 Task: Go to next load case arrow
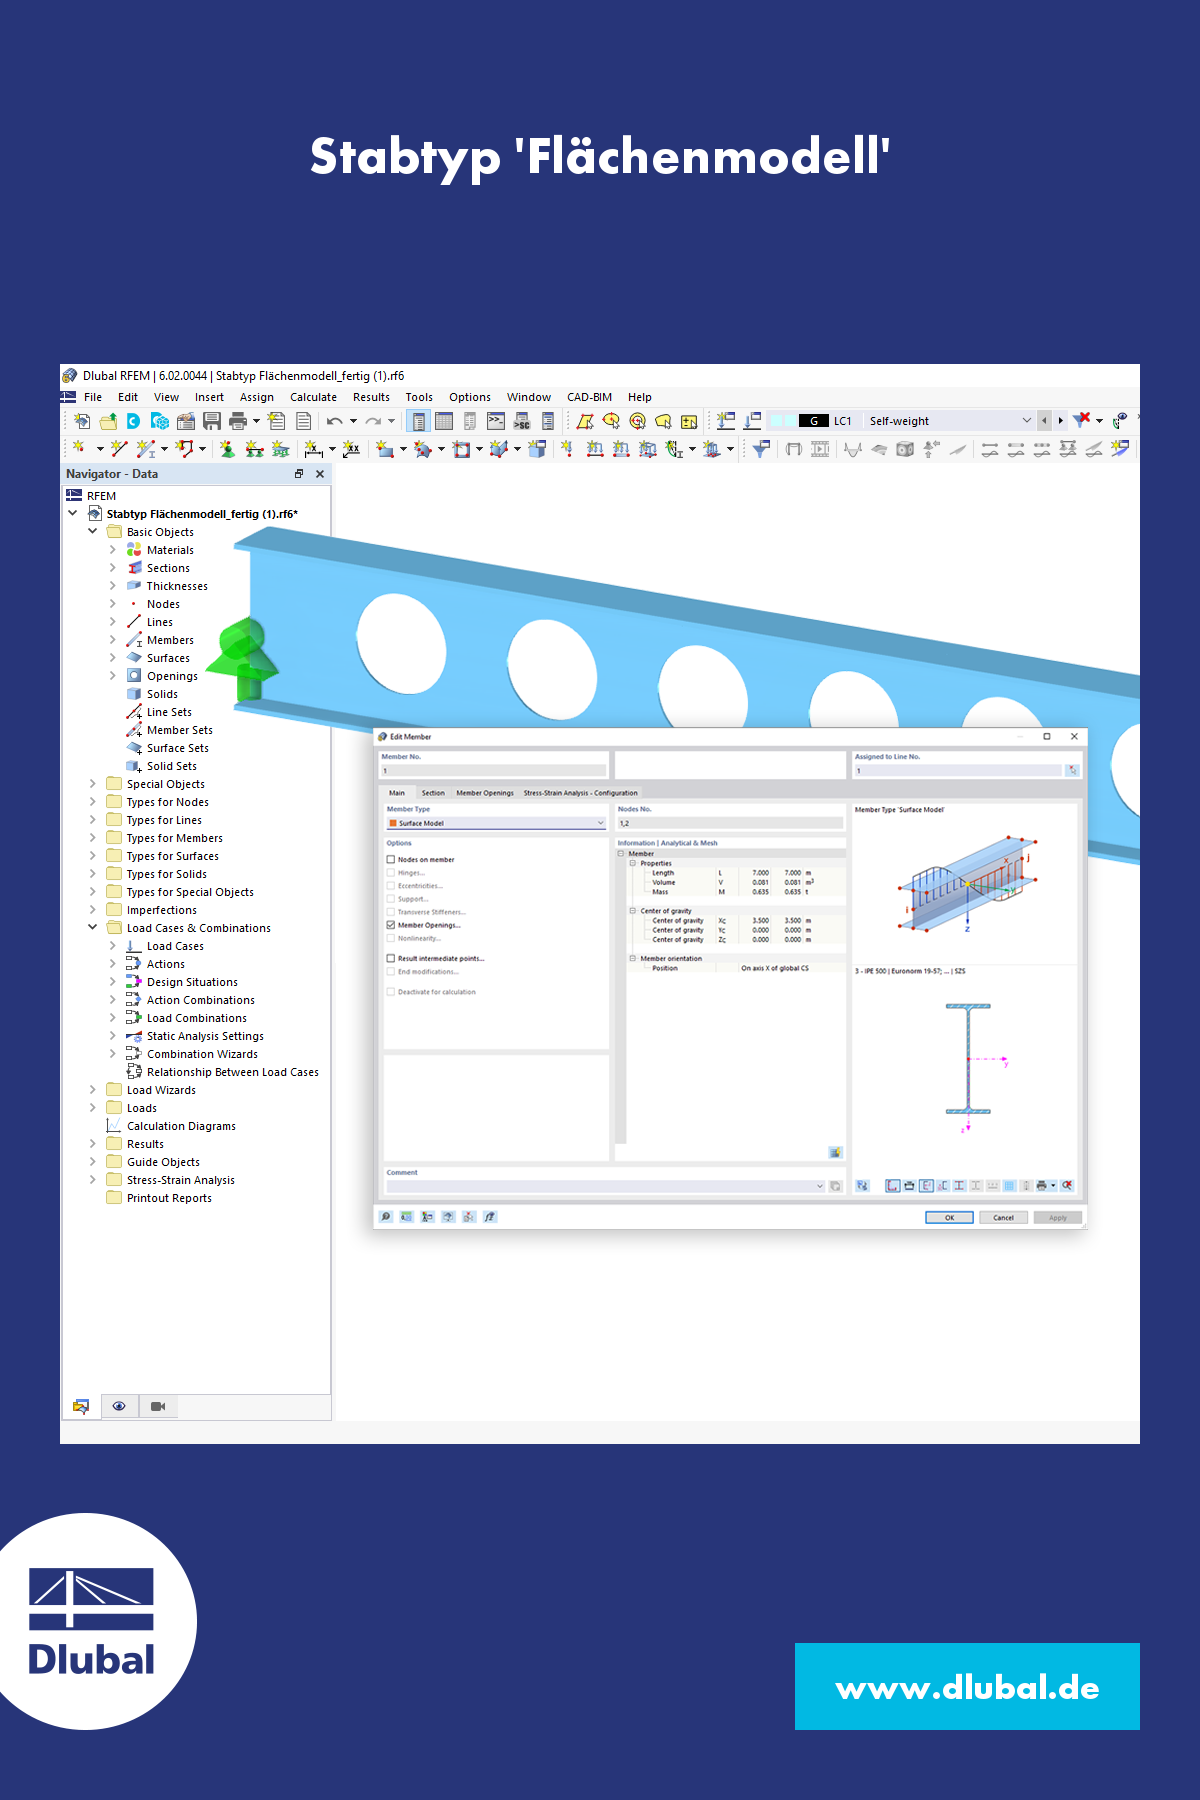(1060, 421)
